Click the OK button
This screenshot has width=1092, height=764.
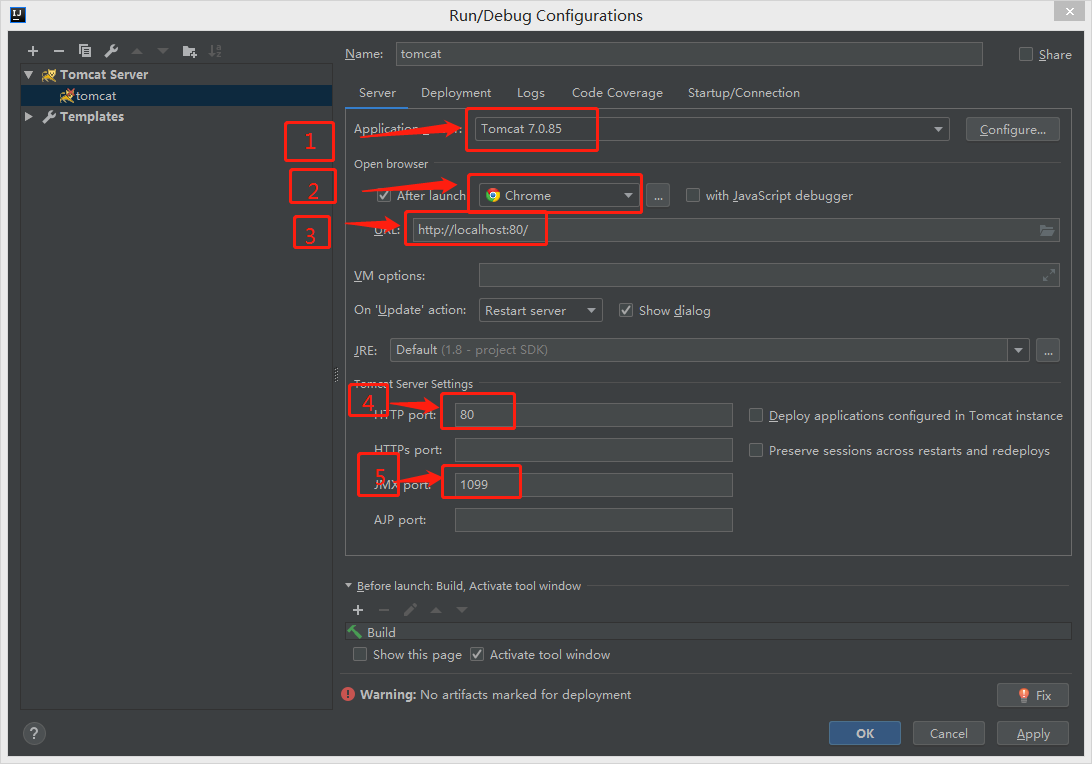point(865,733)
